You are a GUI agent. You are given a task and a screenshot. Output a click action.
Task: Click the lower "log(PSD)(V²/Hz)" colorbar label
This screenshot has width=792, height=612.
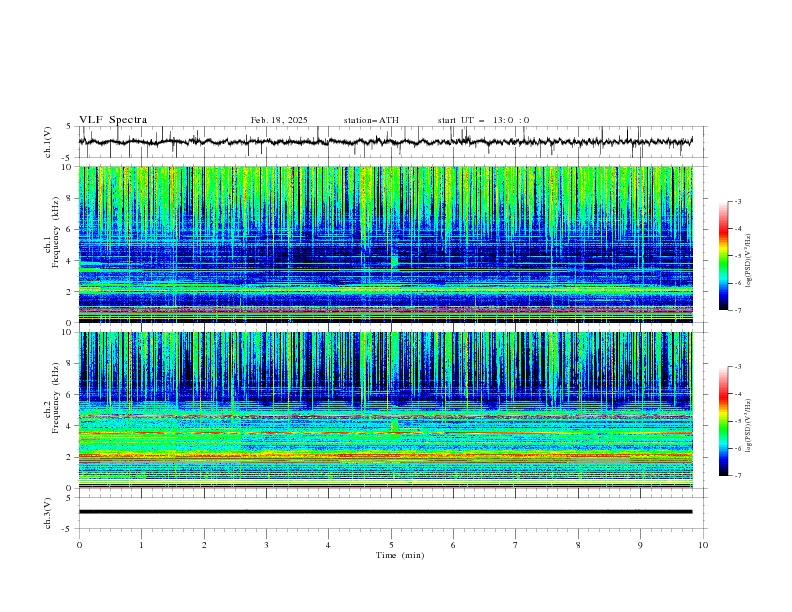pyautogui.click(x=748, y=426)
